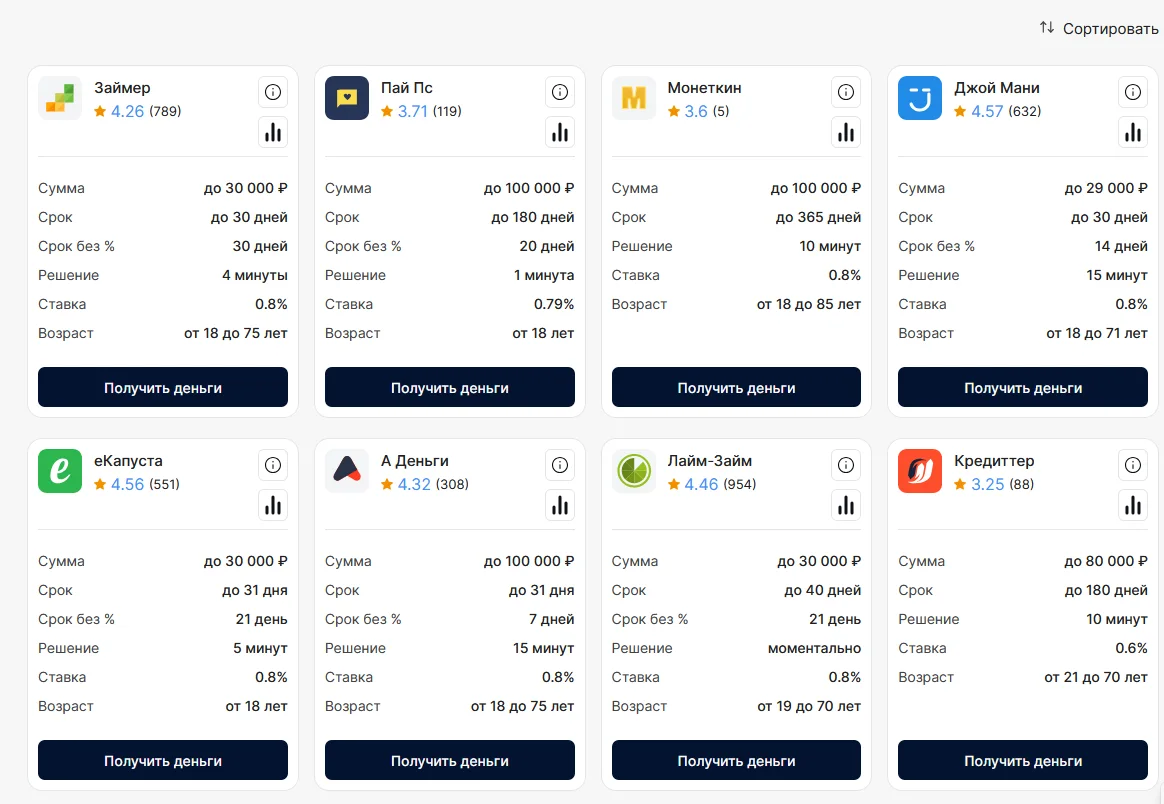
Task: Open info icon on Лайм-Займ card
Action: click(846, 465)
